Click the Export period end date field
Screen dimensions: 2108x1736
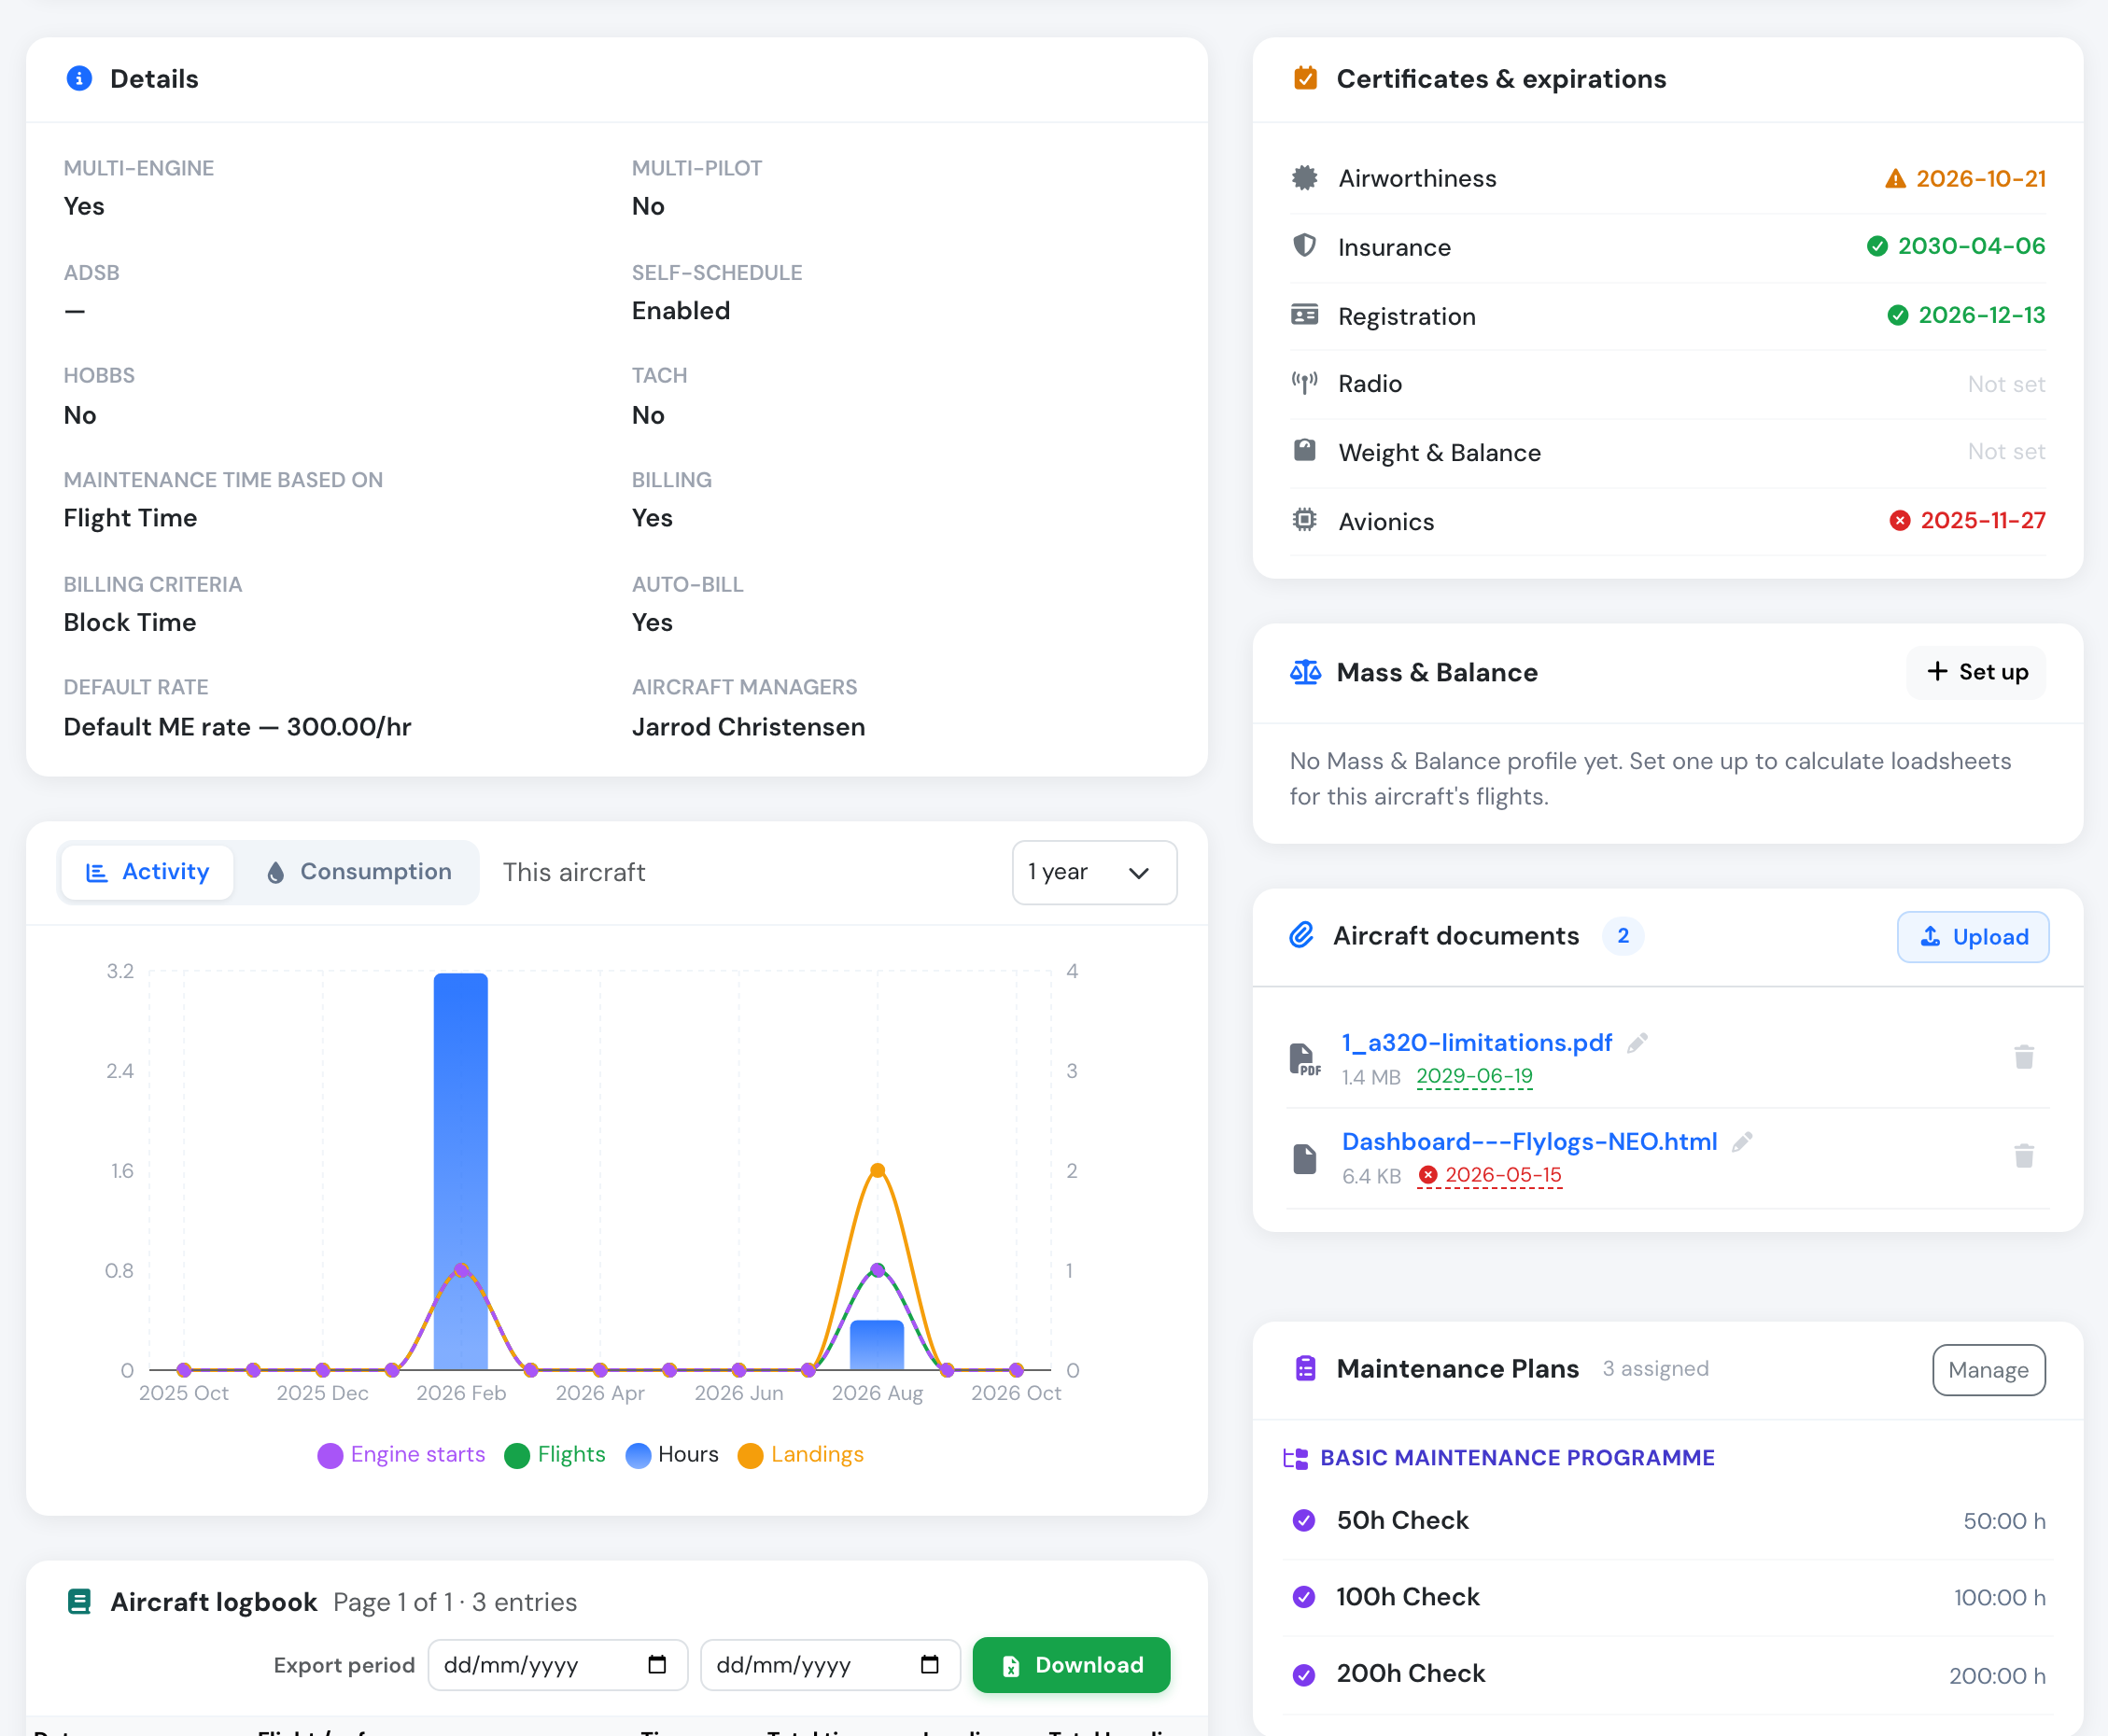tap(830, 1665)
